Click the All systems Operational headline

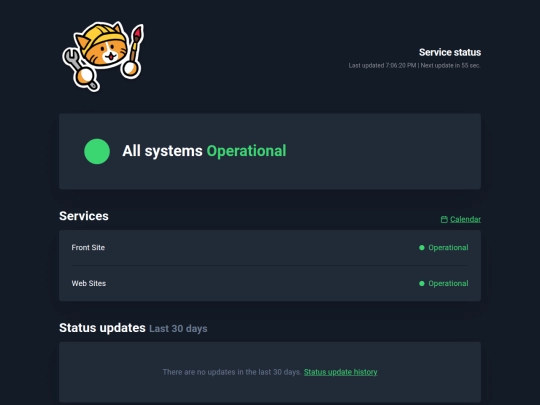point(204,151)
